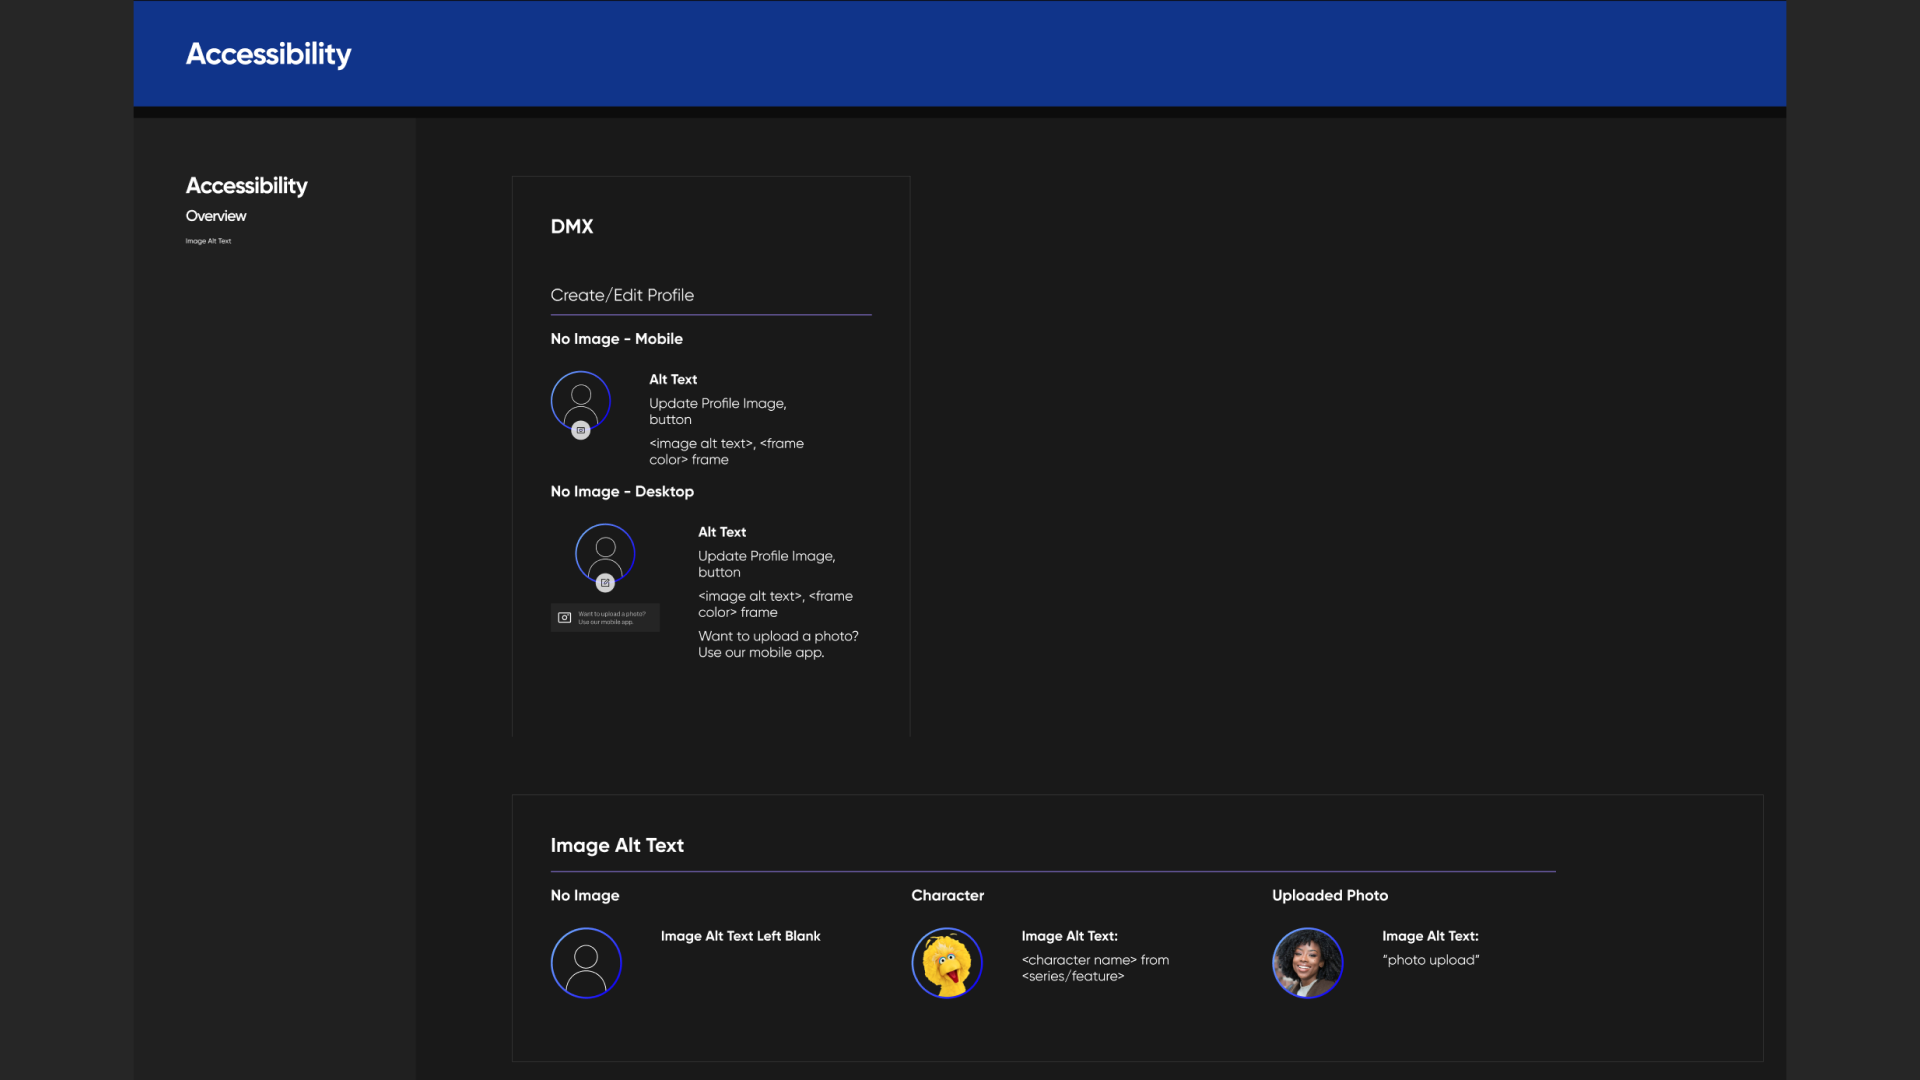Click the Uploaded Photo column heading
The image size is (1920, 1080).
pos(1329,895)
